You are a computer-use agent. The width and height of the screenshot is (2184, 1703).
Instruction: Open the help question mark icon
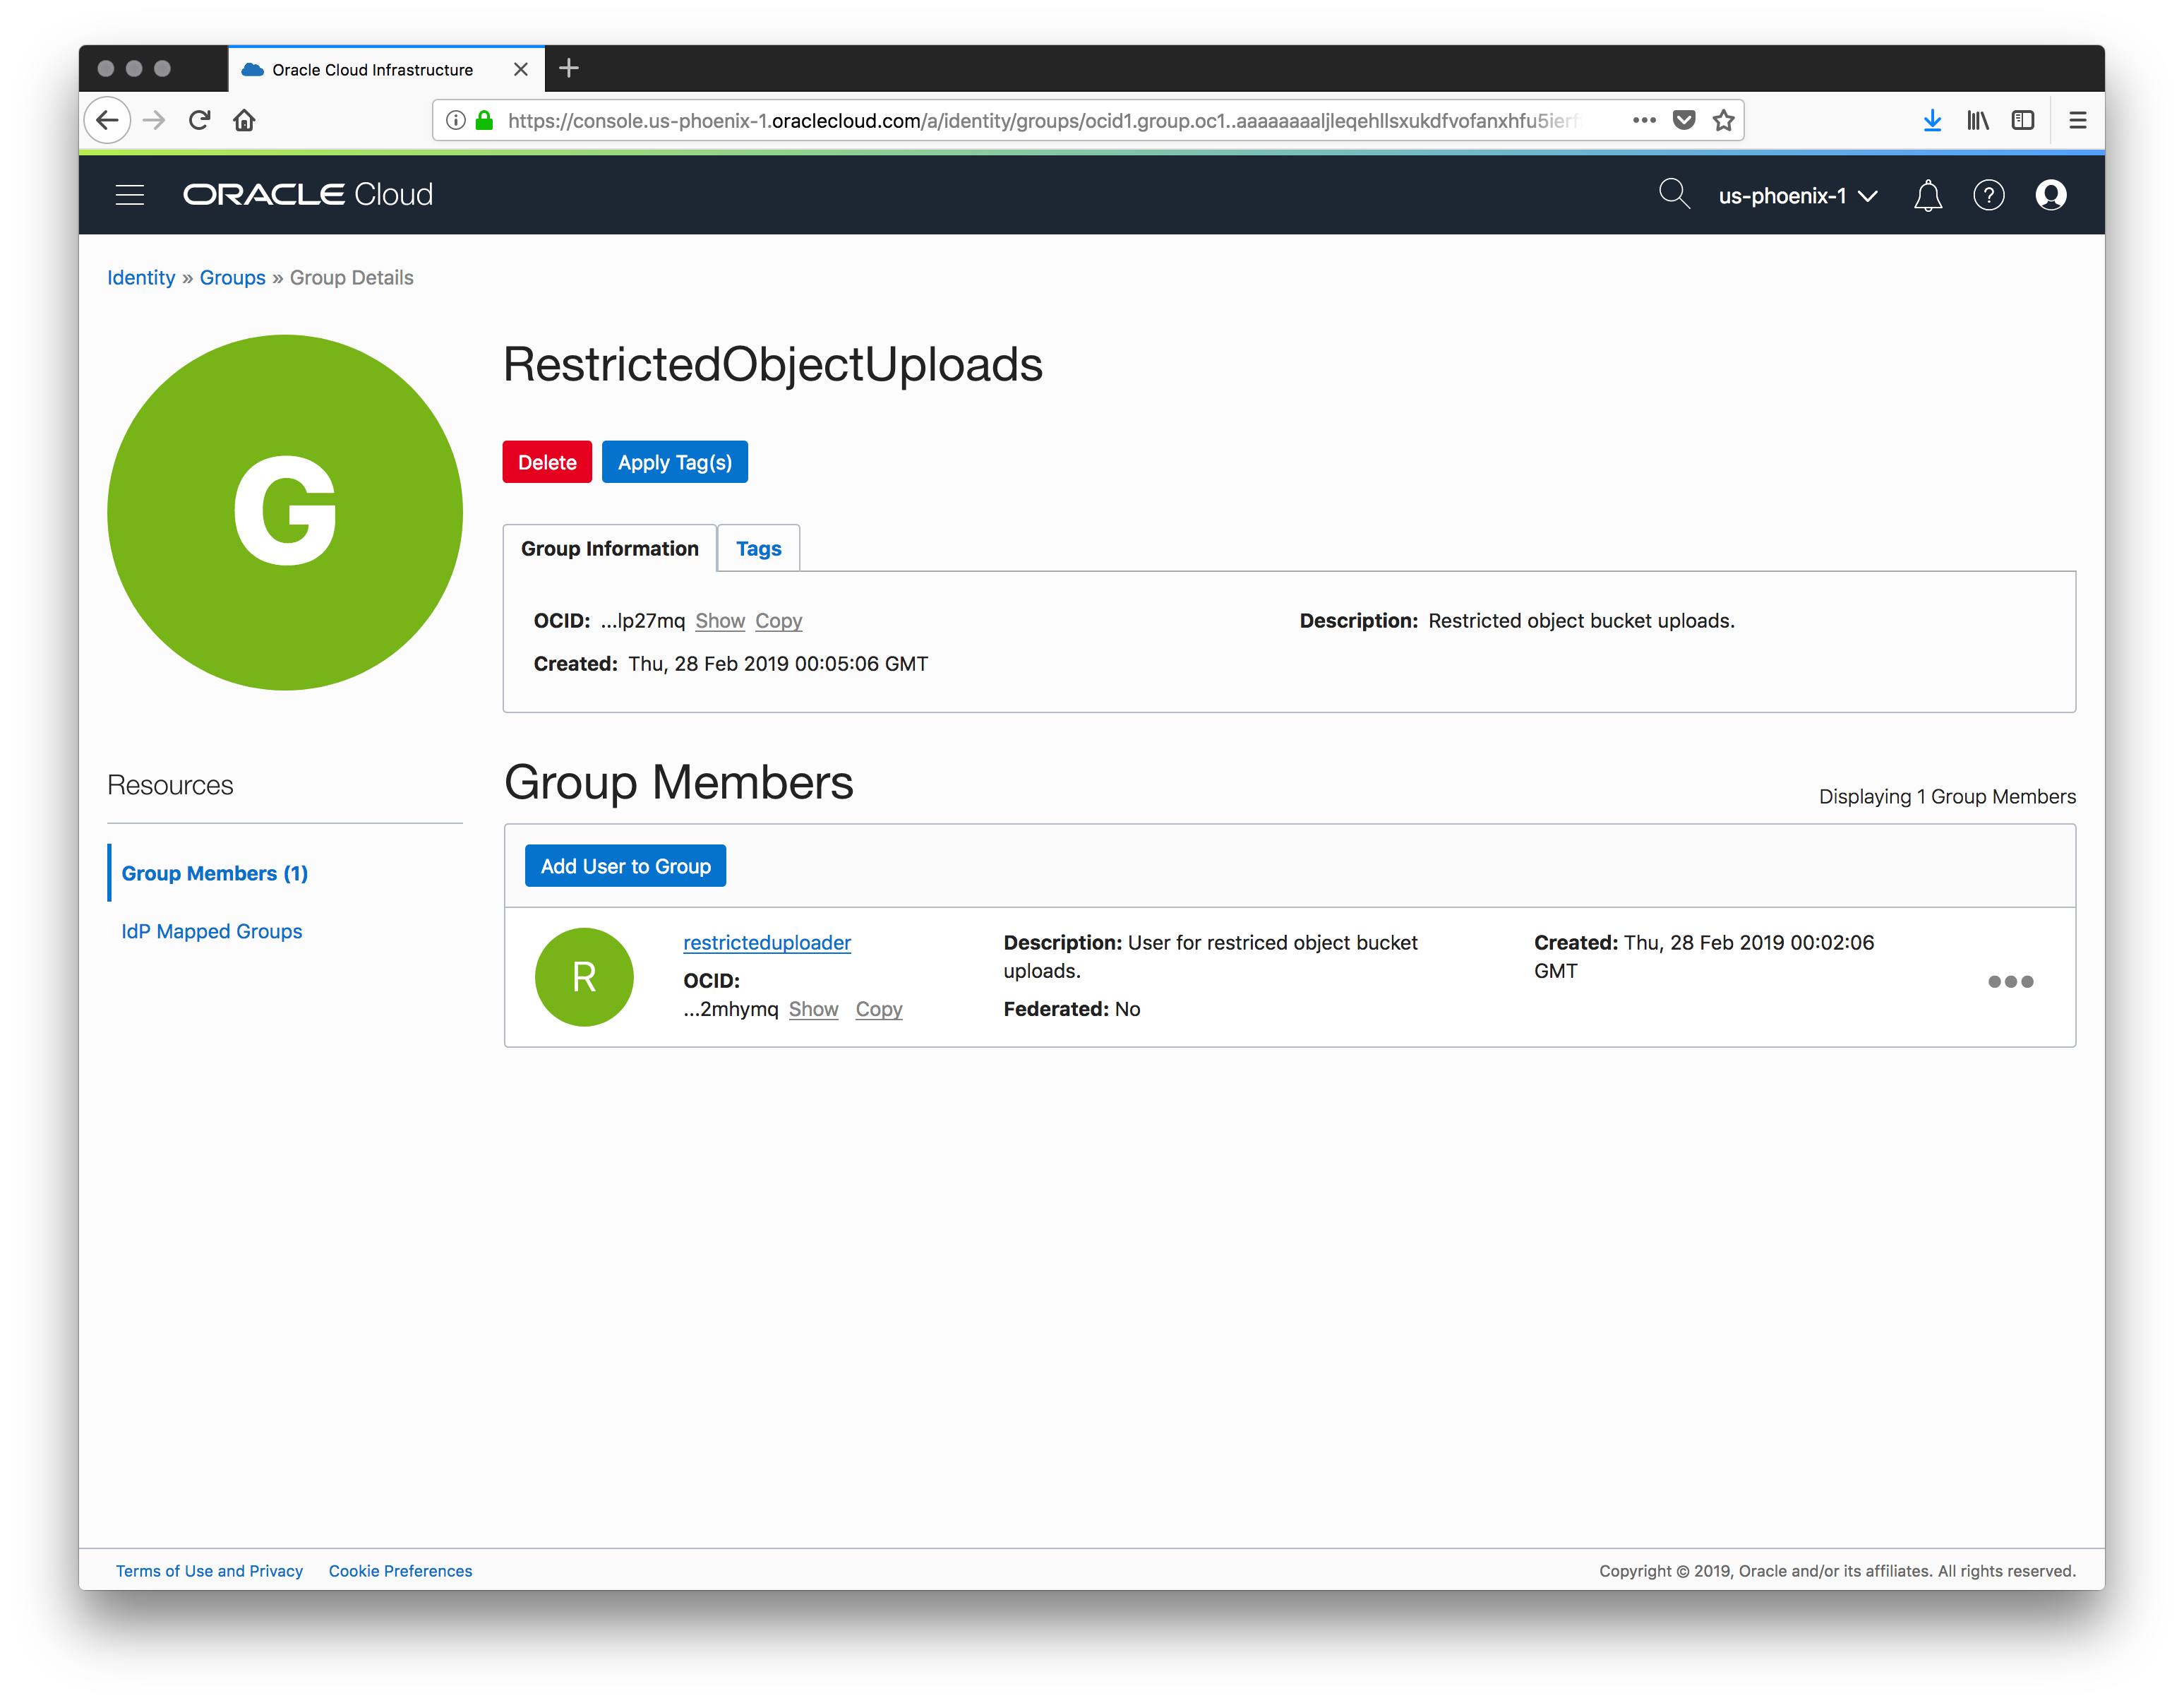click(x=1988, y=195)
